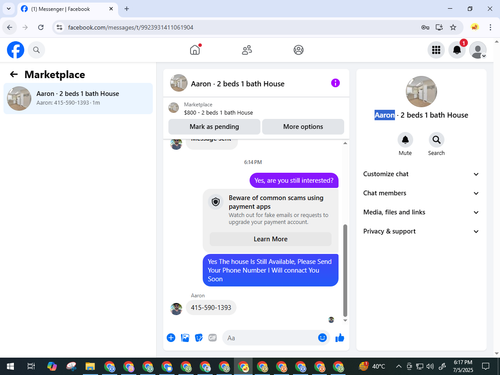Attach a photo with image icon

185,338
